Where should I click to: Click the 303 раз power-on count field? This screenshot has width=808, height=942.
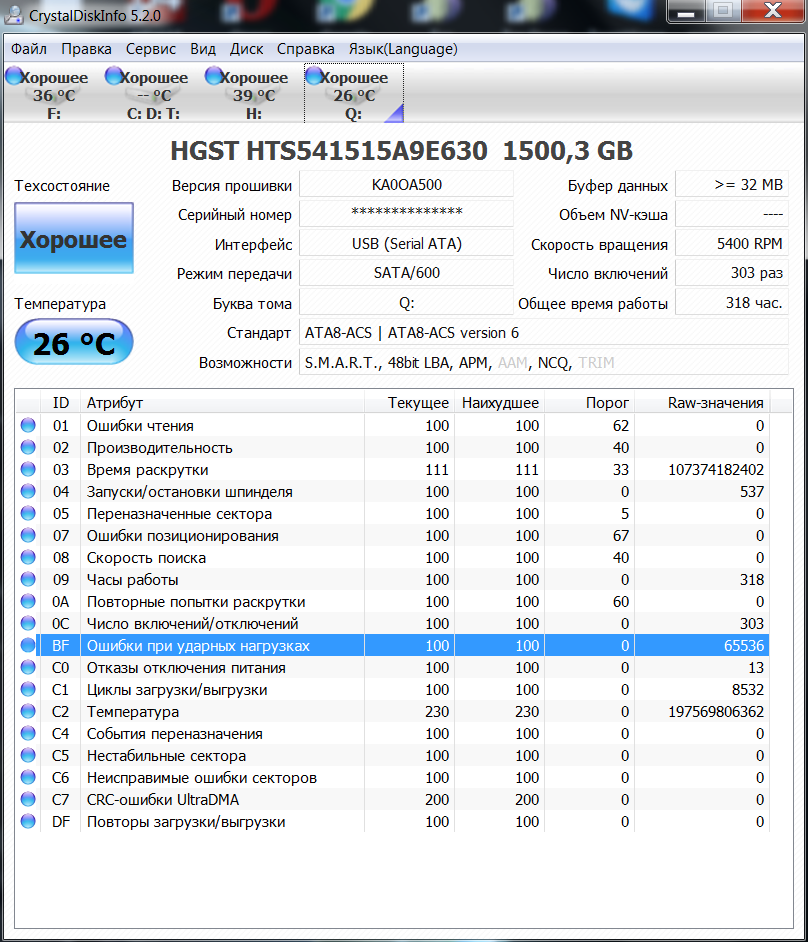pos(732,273)
